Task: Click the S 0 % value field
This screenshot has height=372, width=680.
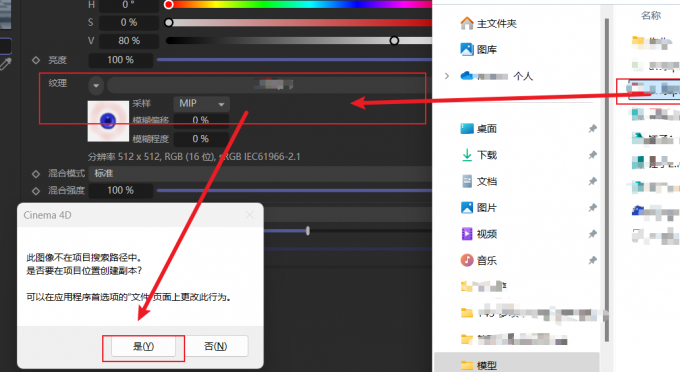Action: pyautogui.click(x=128, y=23)
